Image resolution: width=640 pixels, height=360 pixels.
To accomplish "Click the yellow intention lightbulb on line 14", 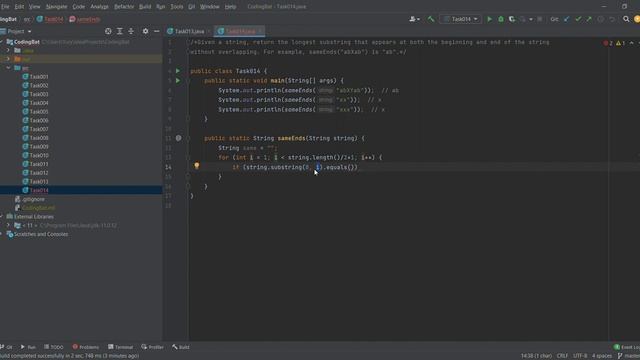I will click(x=197, y=166).
